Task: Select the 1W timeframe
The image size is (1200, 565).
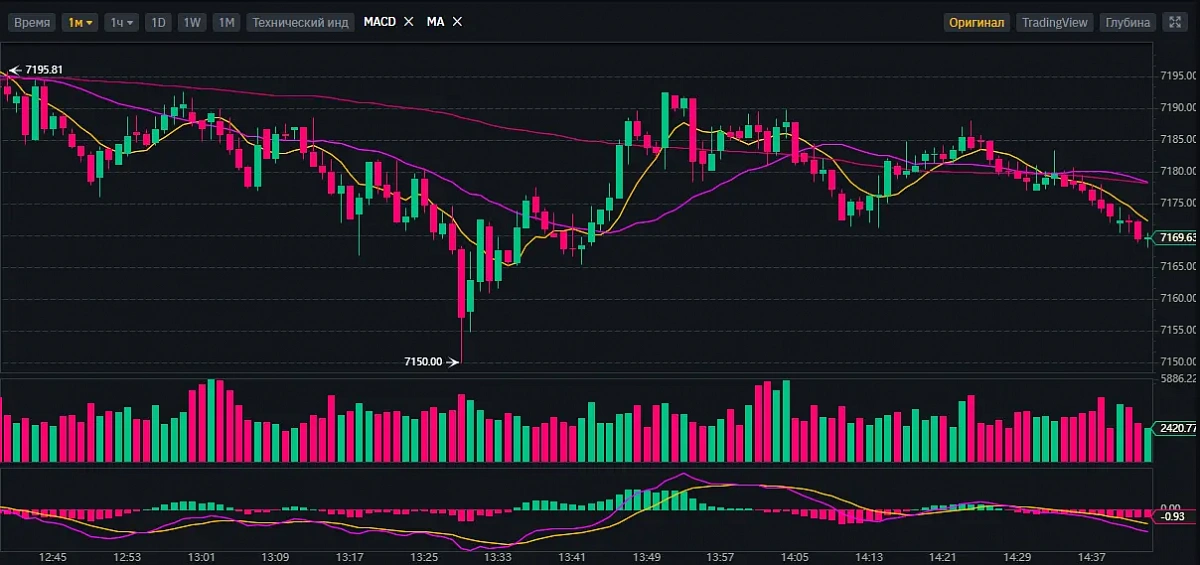Action: point(192,22)
